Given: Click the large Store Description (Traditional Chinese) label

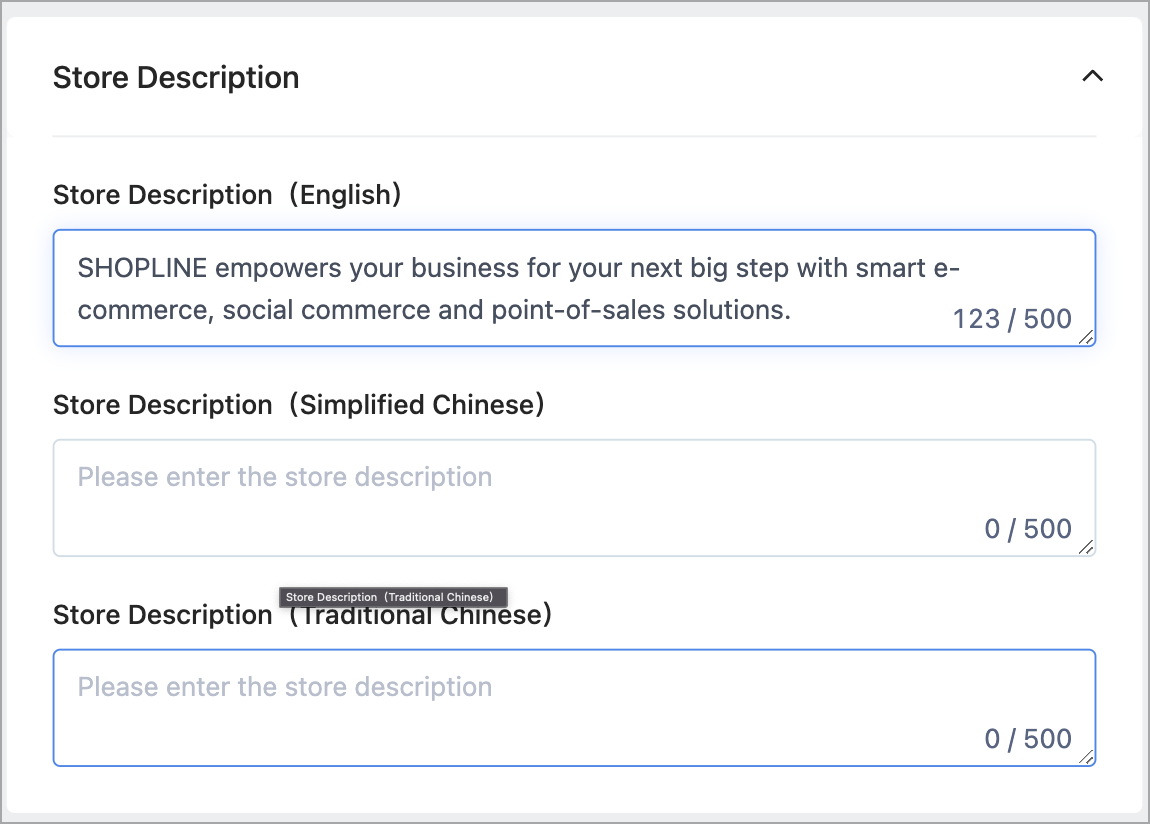Looking at the screenshot, I should click(302, 615).
